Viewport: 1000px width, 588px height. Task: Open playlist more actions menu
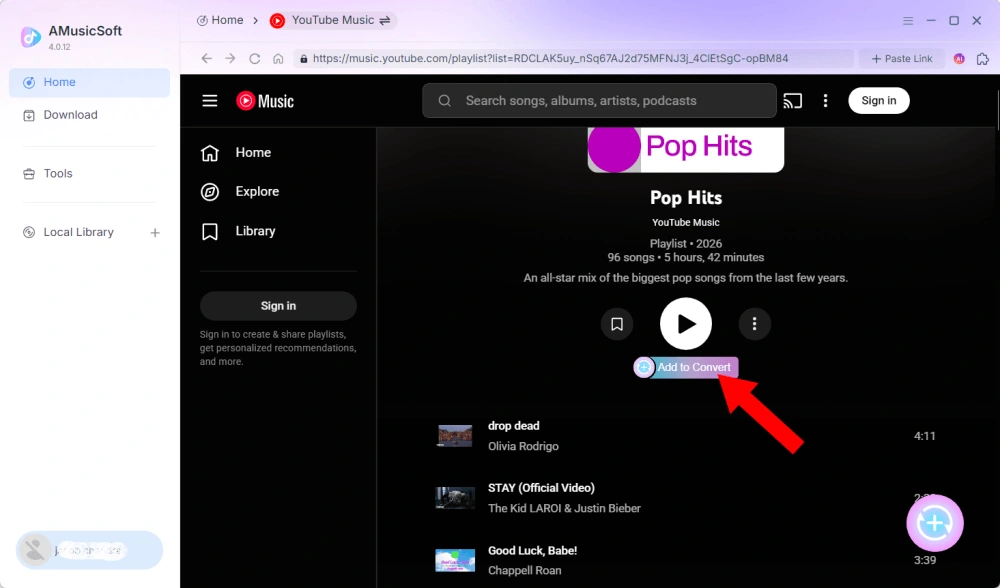tap(754, 324)
